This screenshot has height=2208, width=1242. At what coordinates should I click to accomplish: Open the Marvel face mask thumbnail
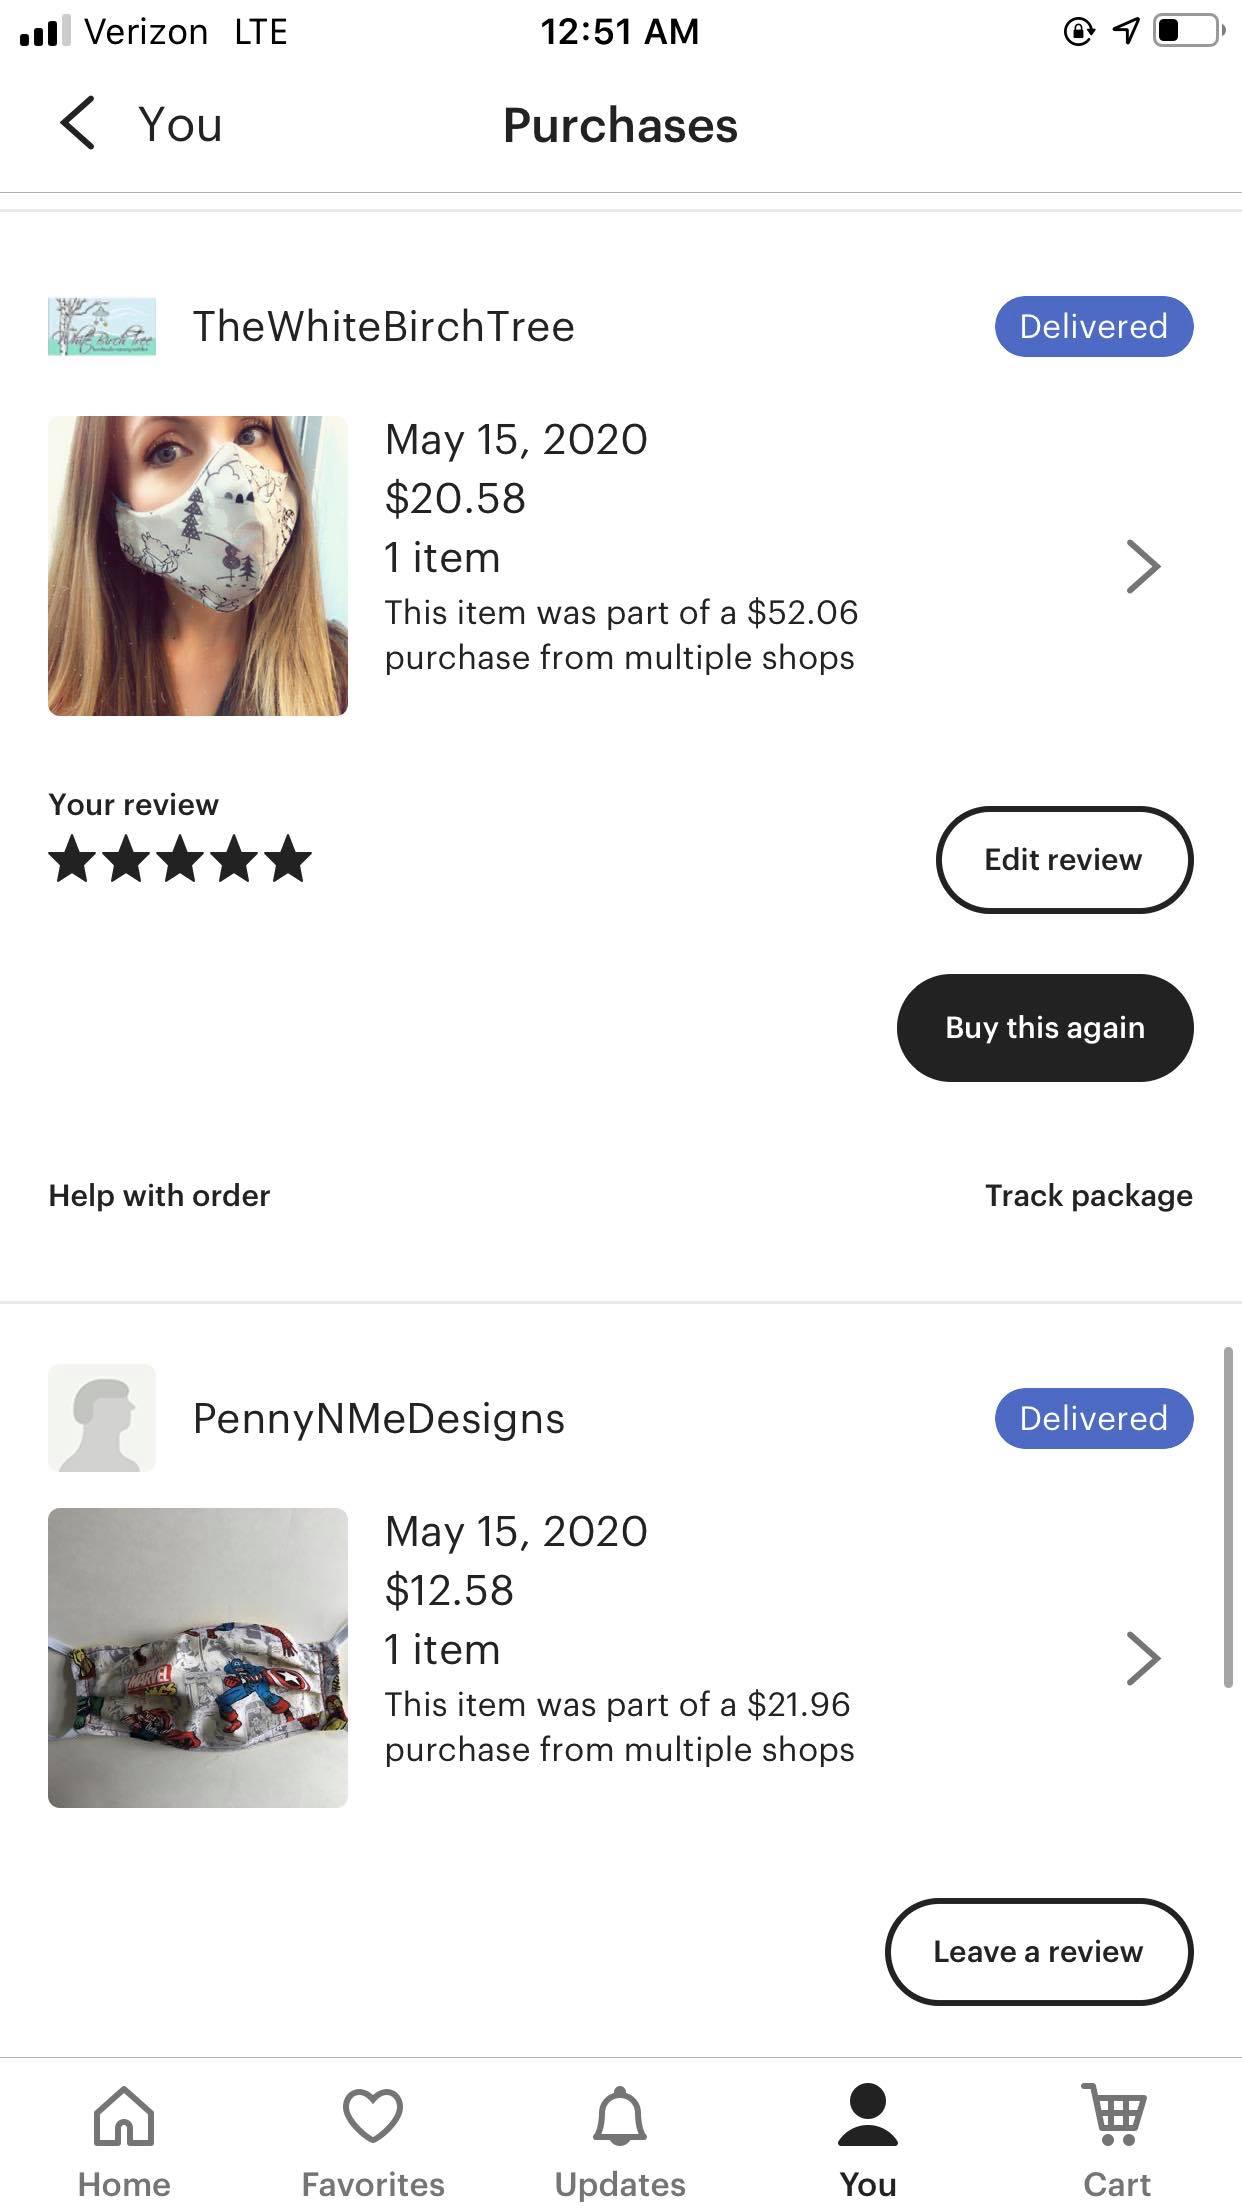(x=198, y=1658)
